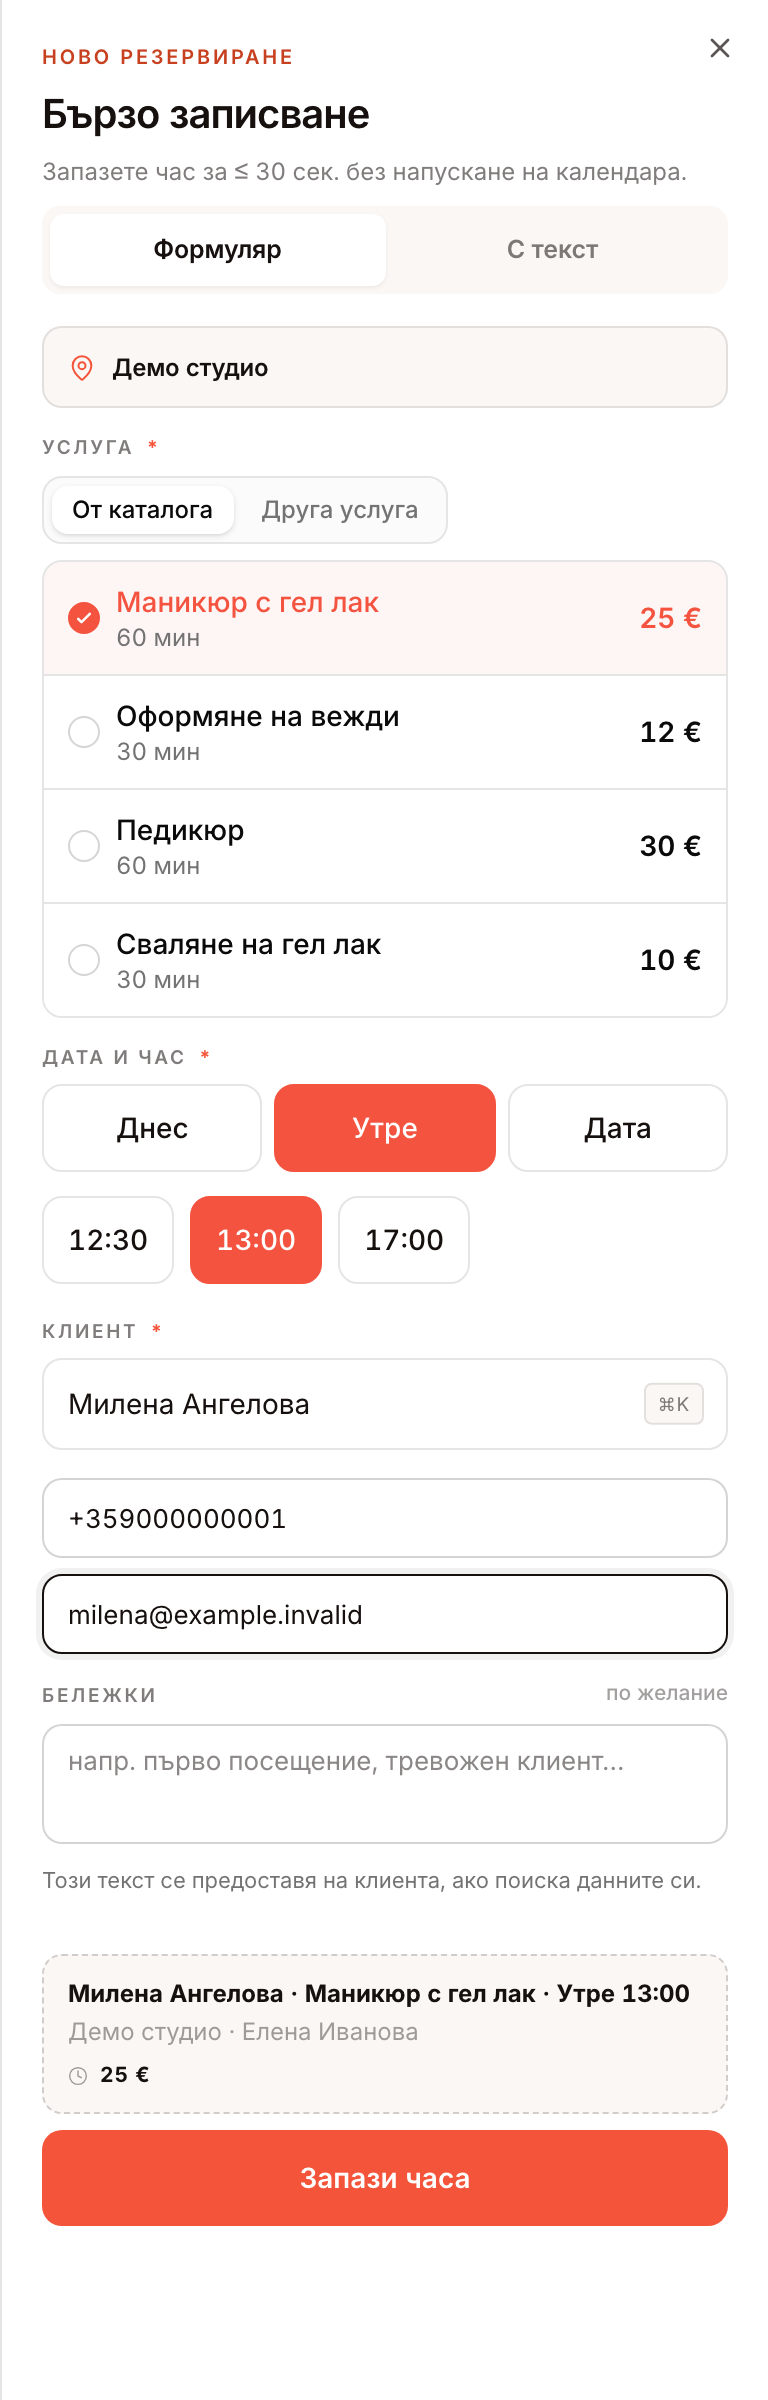Pick the 17:00 time slot
Viewport: 768px width, 2400px height.
[x=404, y=1240]
